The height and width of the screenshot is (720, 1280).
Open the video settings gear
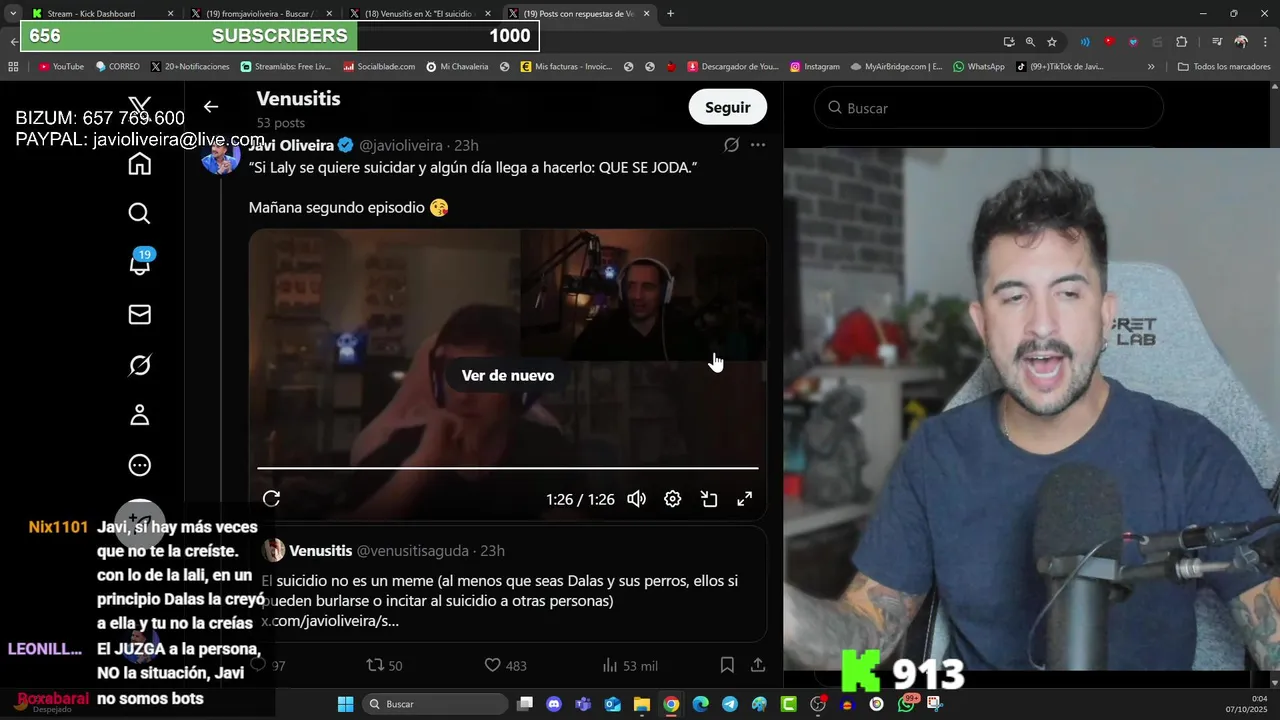[x=672, y=499]
